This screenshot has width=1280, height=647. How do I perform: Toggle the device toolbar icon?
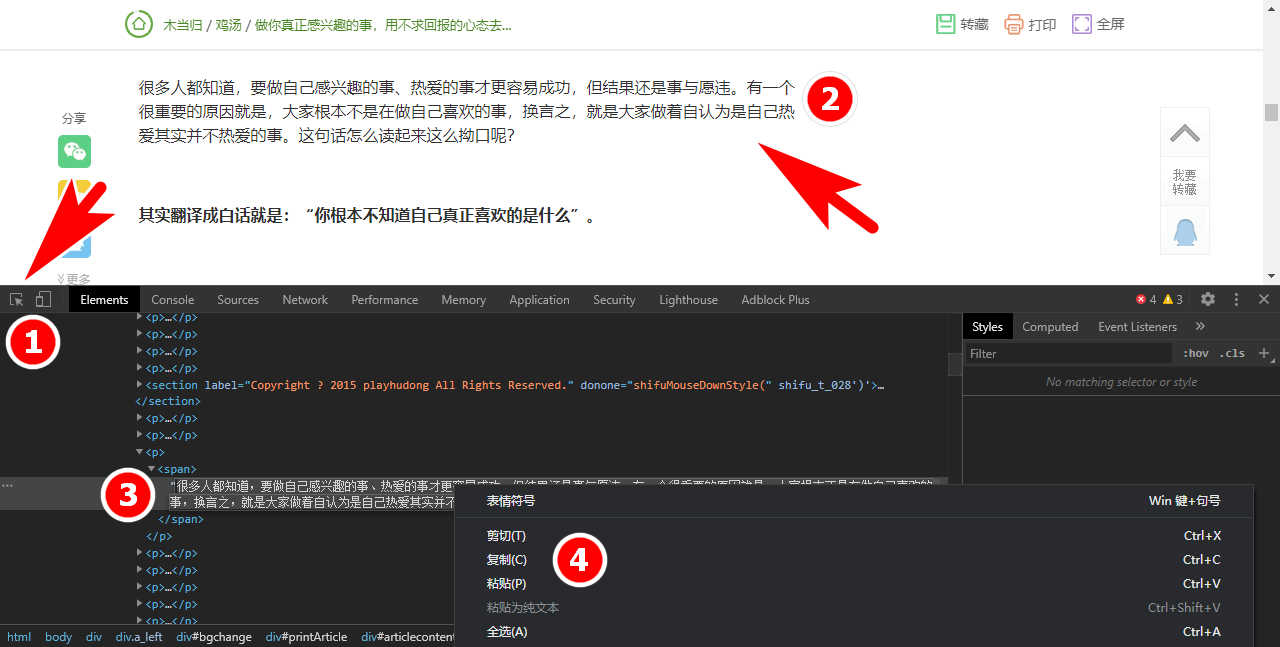pos(42,299)
